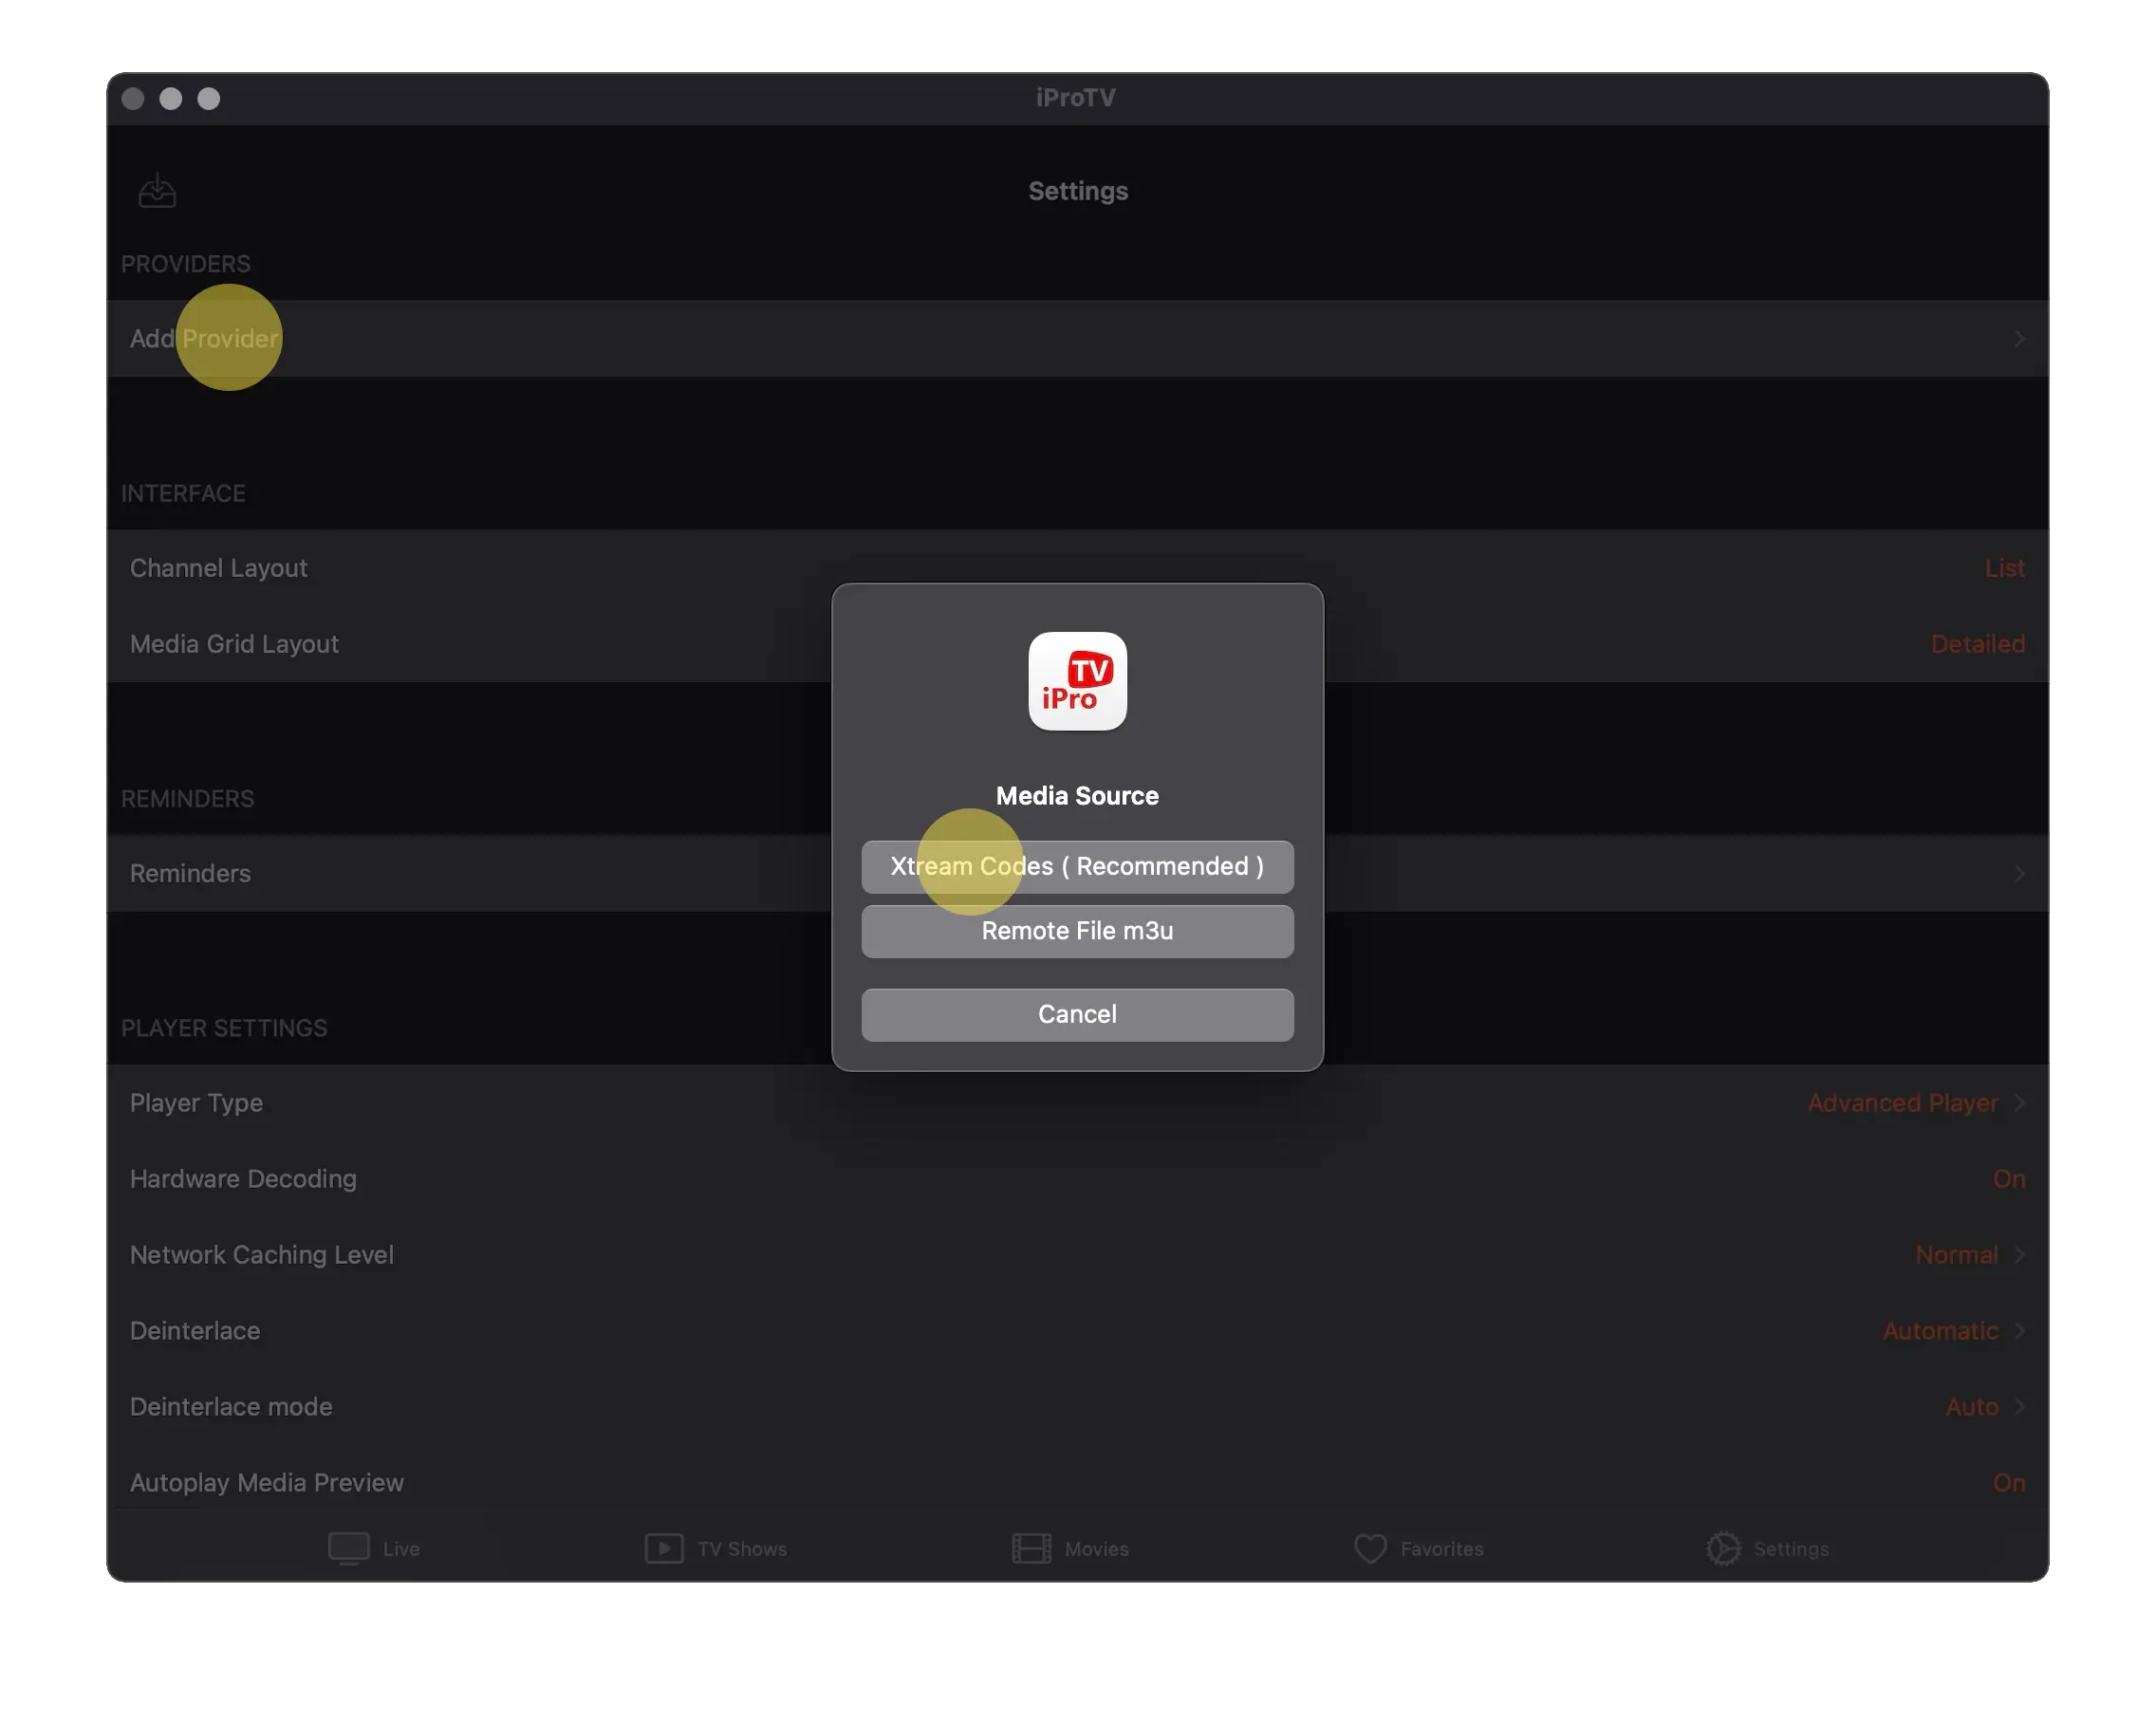Click the Autoplay Media Preview label

[267, 1483]
